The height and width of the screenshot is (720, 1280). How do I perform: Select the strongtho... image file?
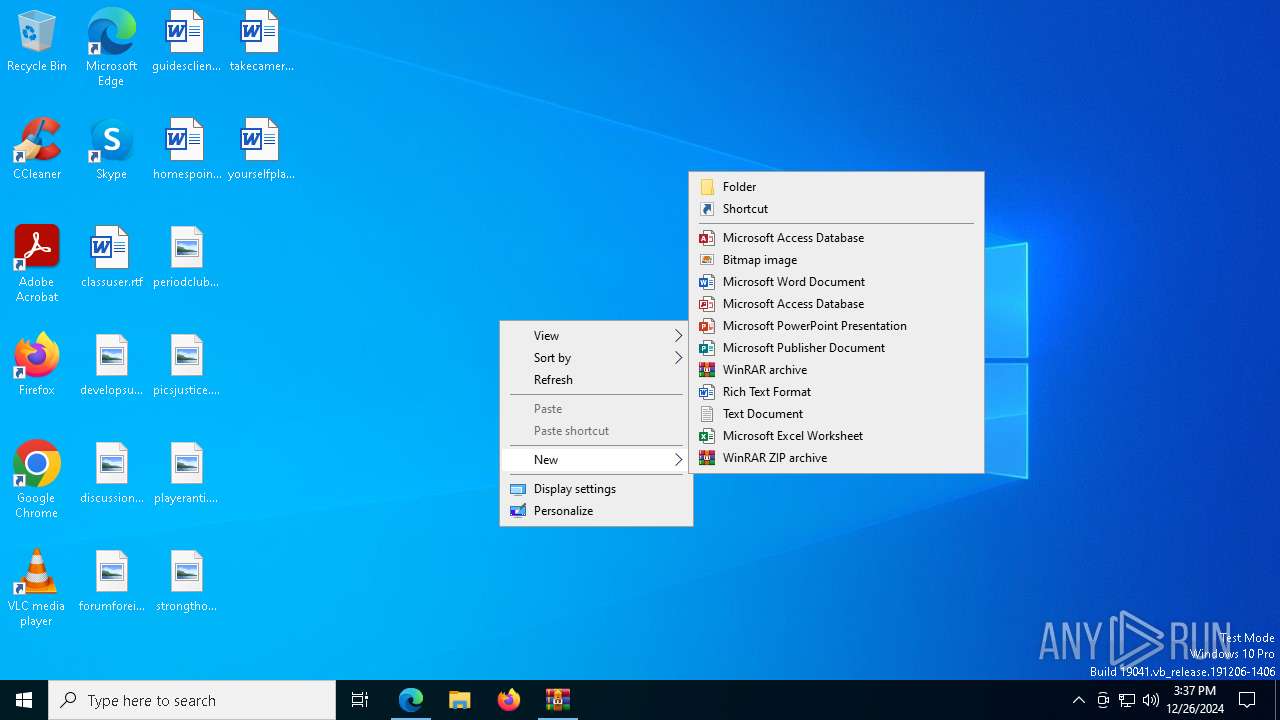pos(186,582)
